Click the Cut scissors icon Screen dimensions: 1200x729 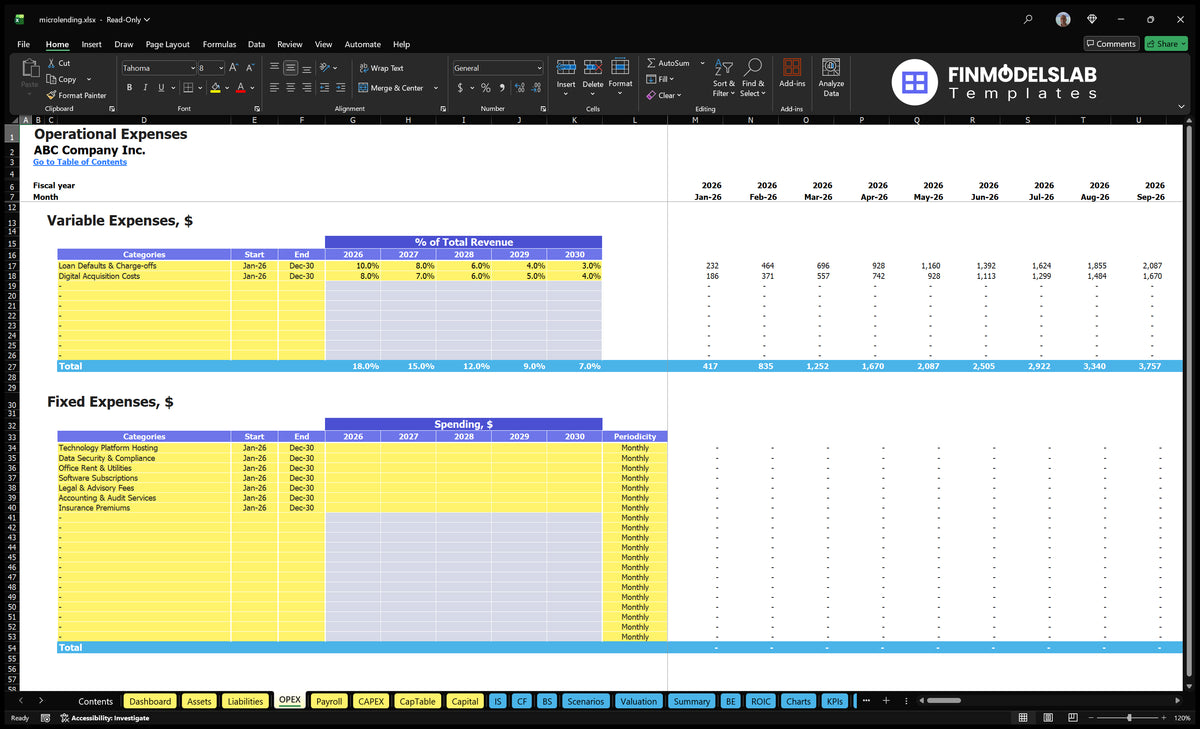[51, 63]
